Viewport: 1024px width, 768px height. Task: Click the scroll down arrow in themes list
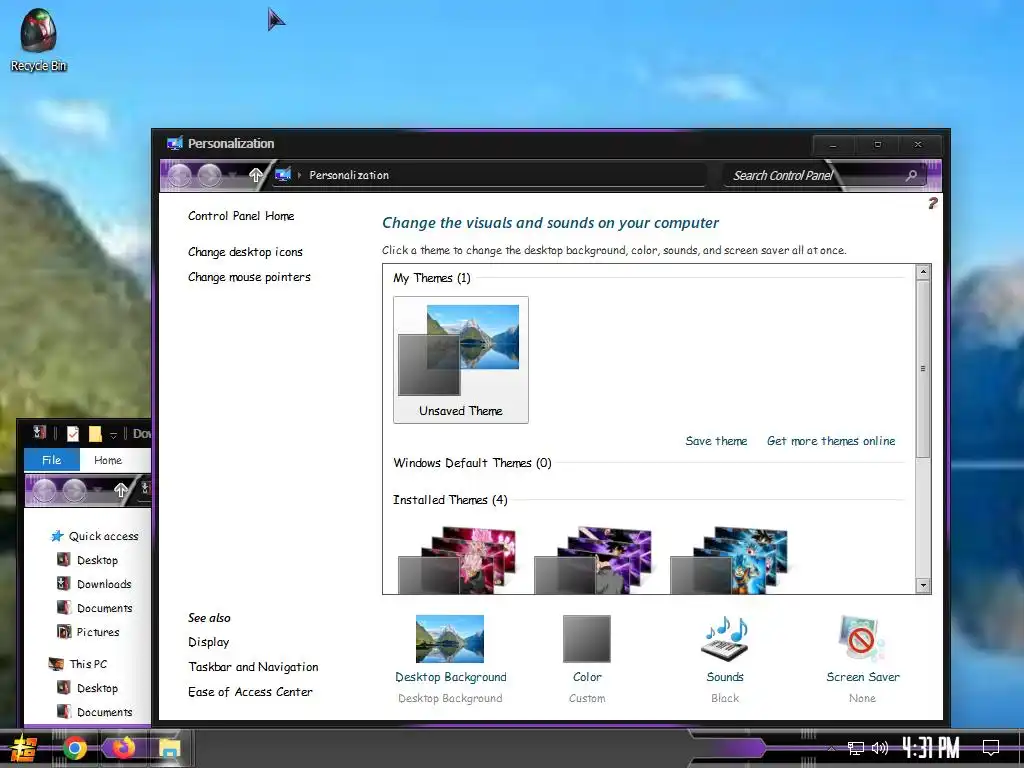(923, 585)
